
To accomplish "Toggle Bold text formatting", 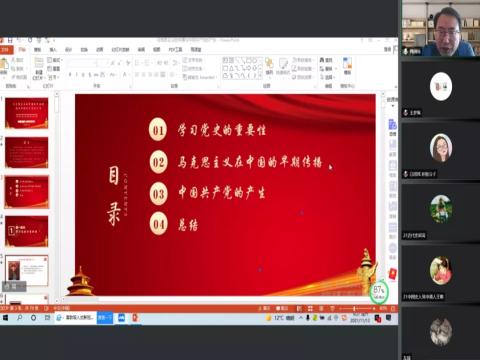I will tap(70, 75).
